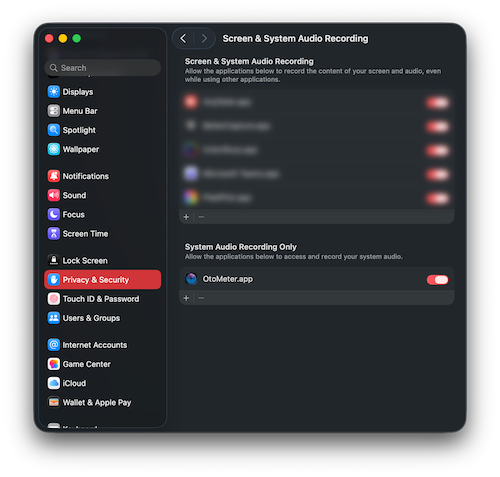Screen dimensions: 500x477
Task: Open Displays settings
Action: (x=103, y=92)
